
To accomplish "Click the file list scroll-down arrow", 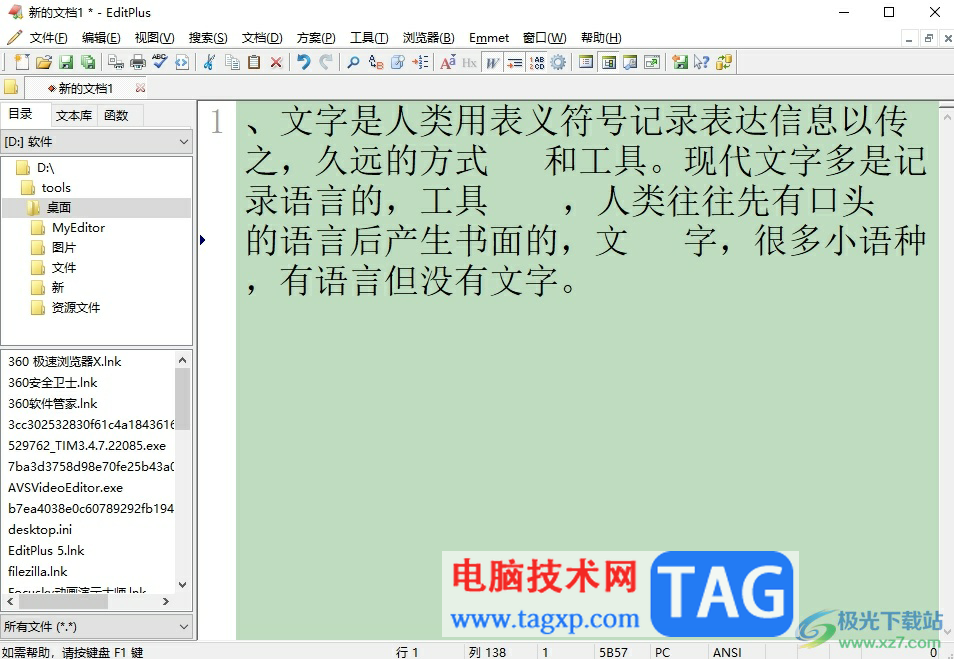I will pyautogui.click(x=183, y=585).
